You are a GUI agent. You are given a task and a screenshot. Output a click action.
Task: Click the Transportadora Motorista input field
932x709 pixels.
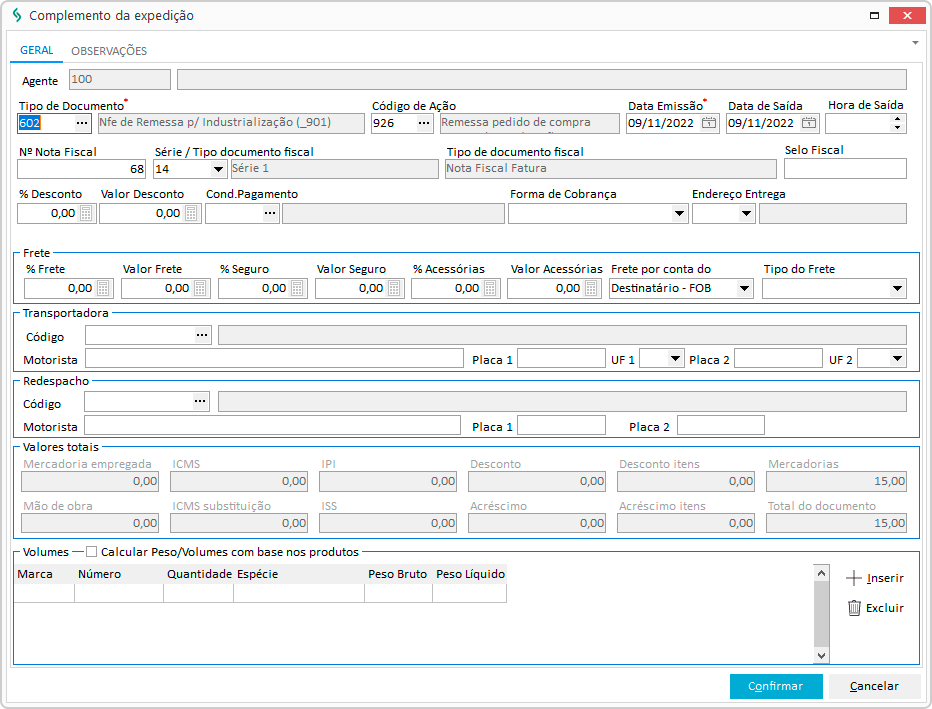point(274,358)
